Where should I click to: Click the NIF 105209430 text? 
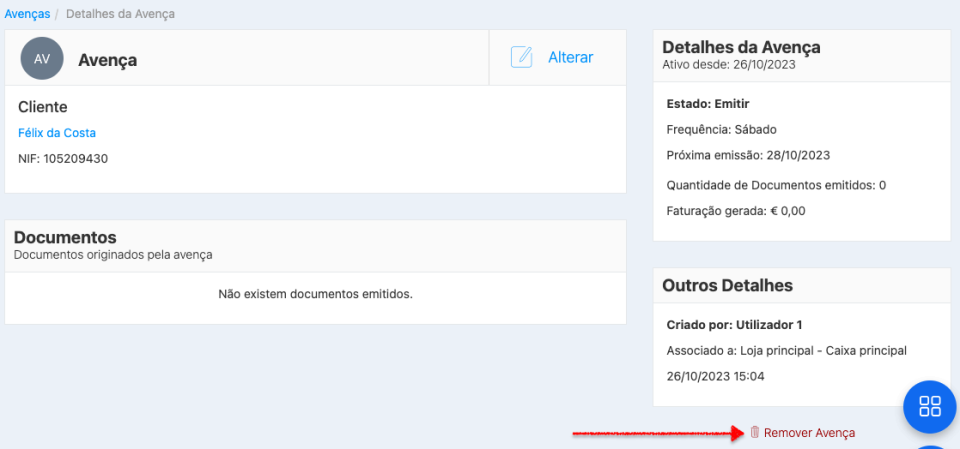63,158
